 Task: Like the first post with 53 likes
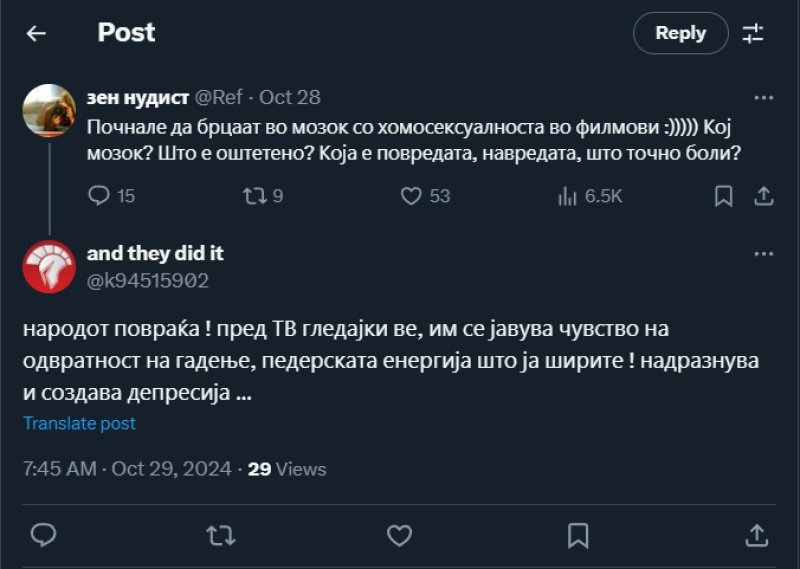pos(411,196)
